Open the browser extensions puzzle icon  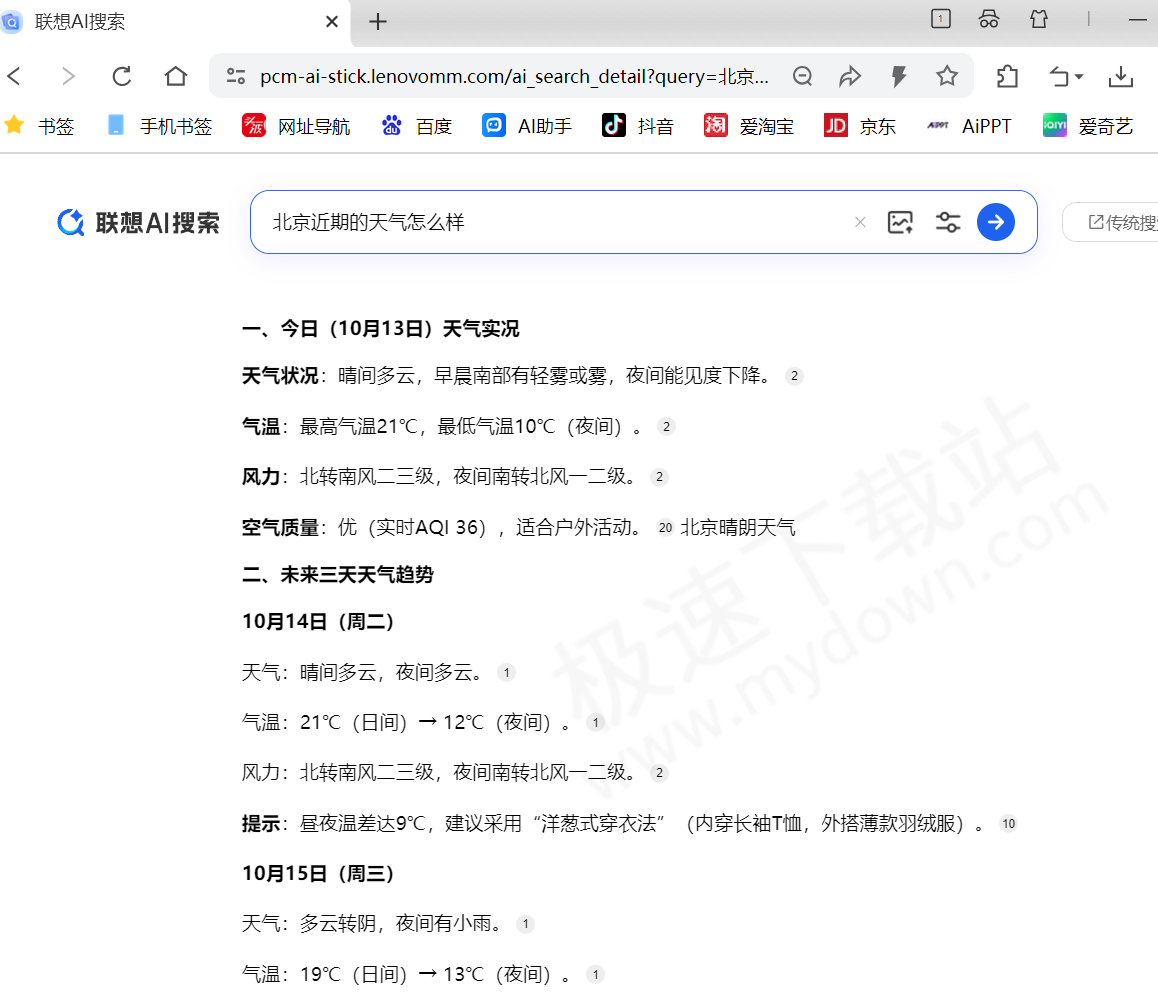coord(1006,76)
